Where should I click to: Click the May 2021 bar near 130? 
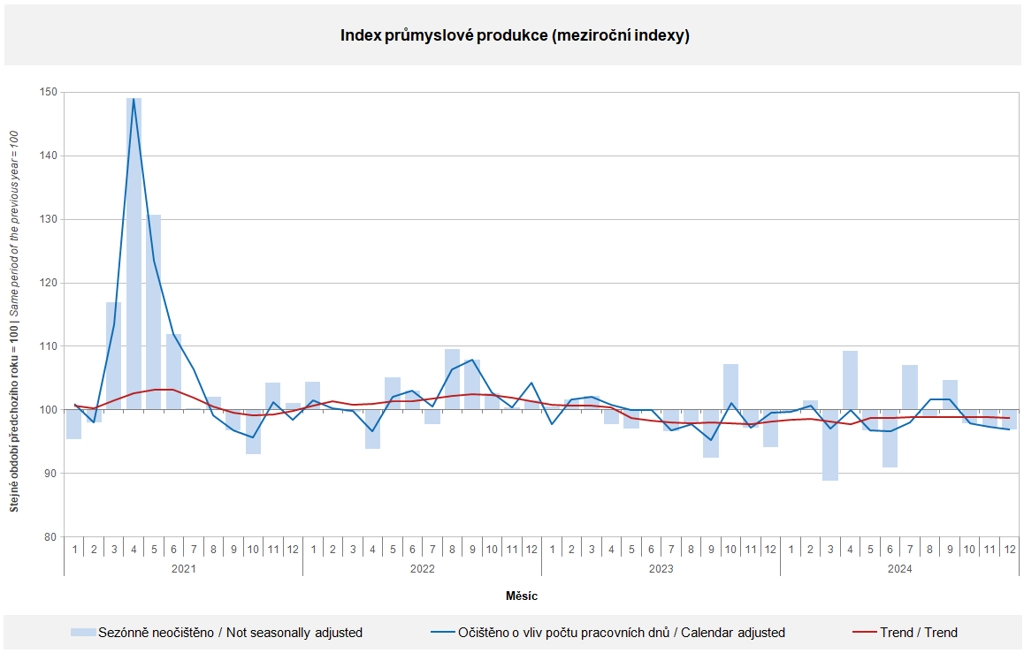pos(154,312)
